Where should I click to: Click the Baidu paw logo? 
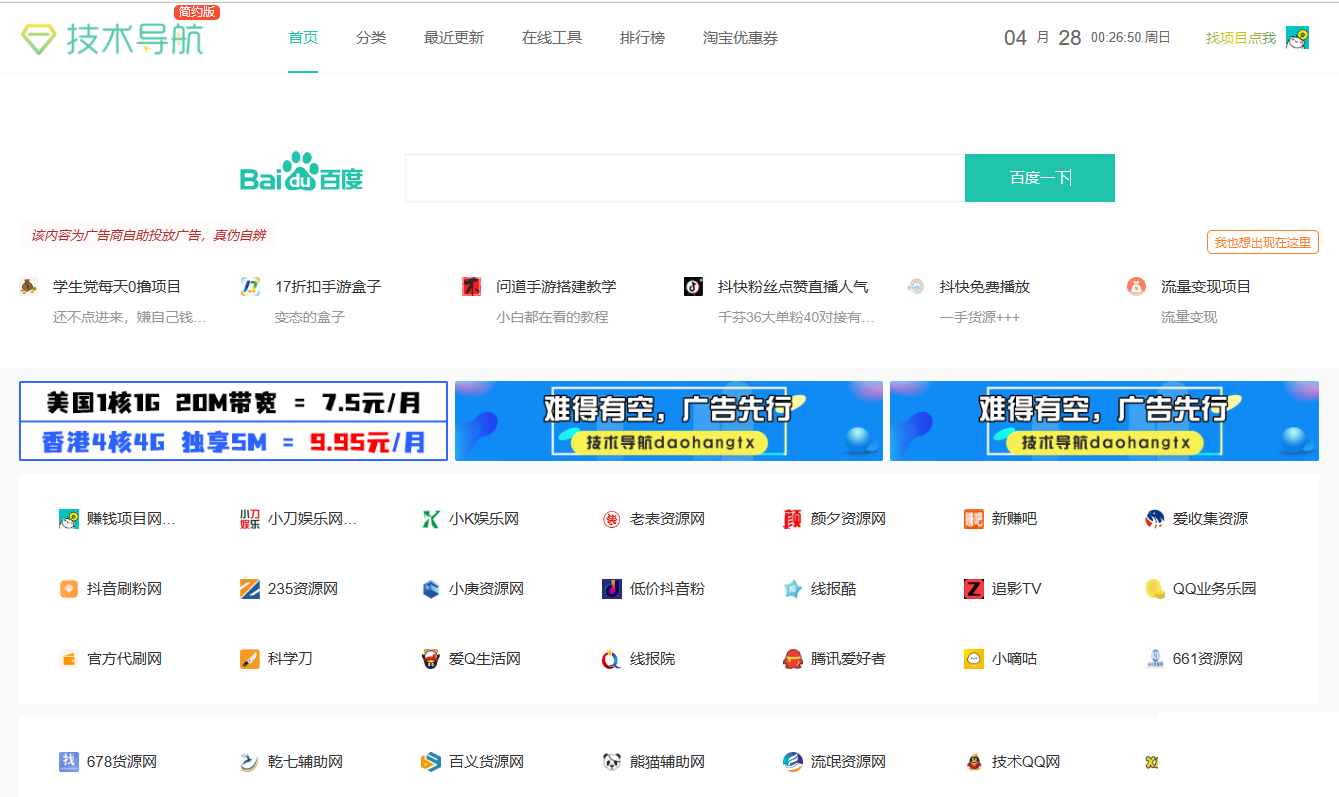point(301,172)
